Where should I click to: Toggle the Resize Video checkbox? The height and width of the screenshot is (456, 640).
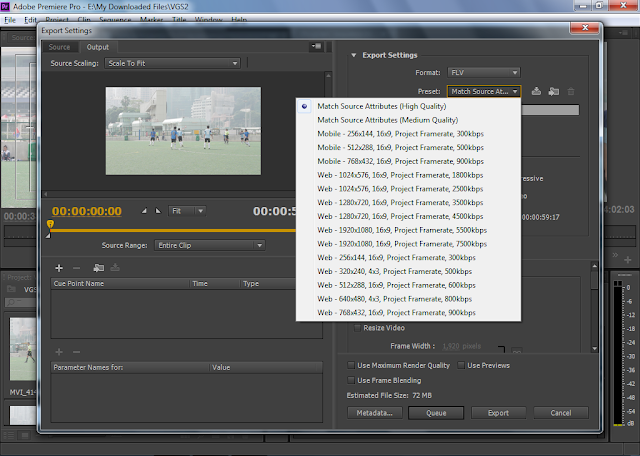[x=357, y=328]
